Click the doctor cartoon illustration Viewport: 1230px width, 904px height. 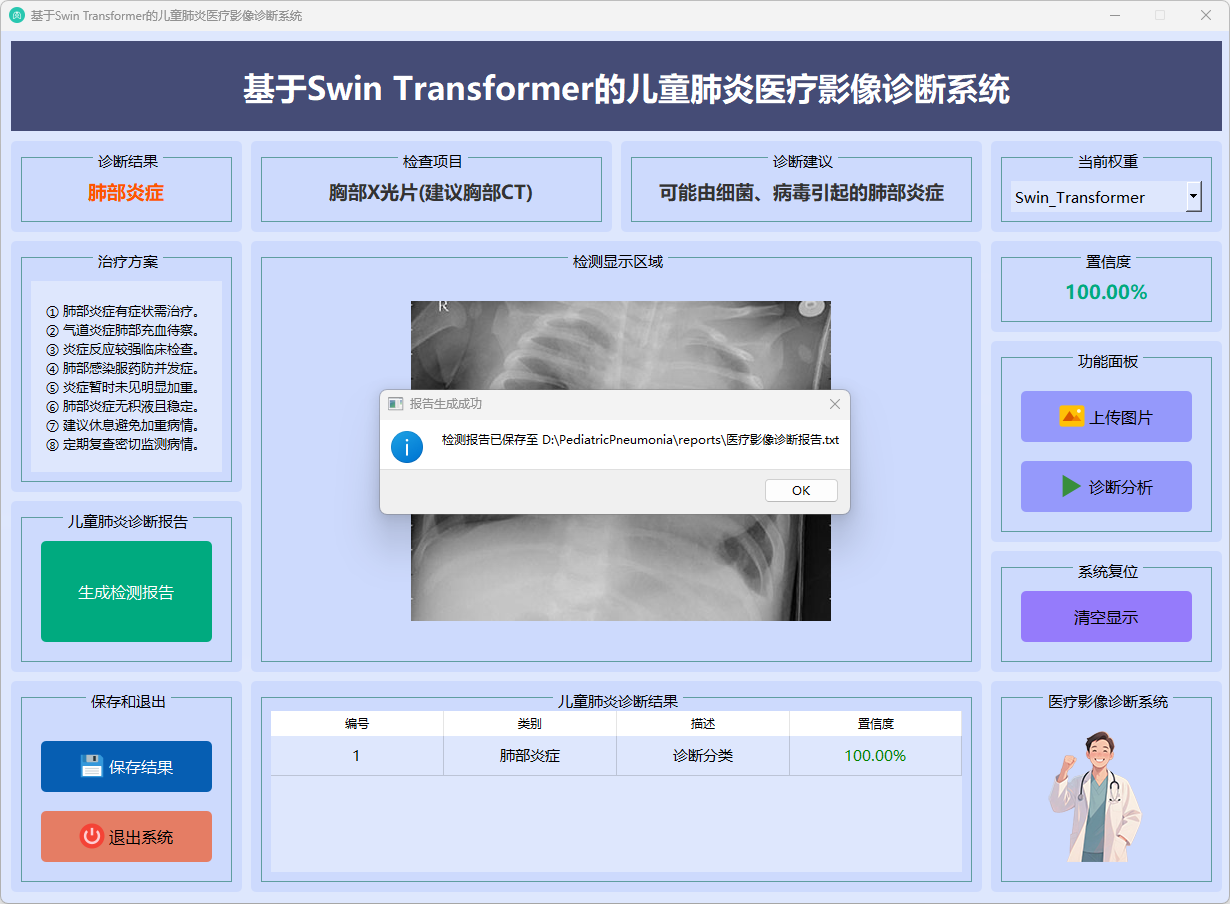pyautogui.click(x=1095, y=797)
